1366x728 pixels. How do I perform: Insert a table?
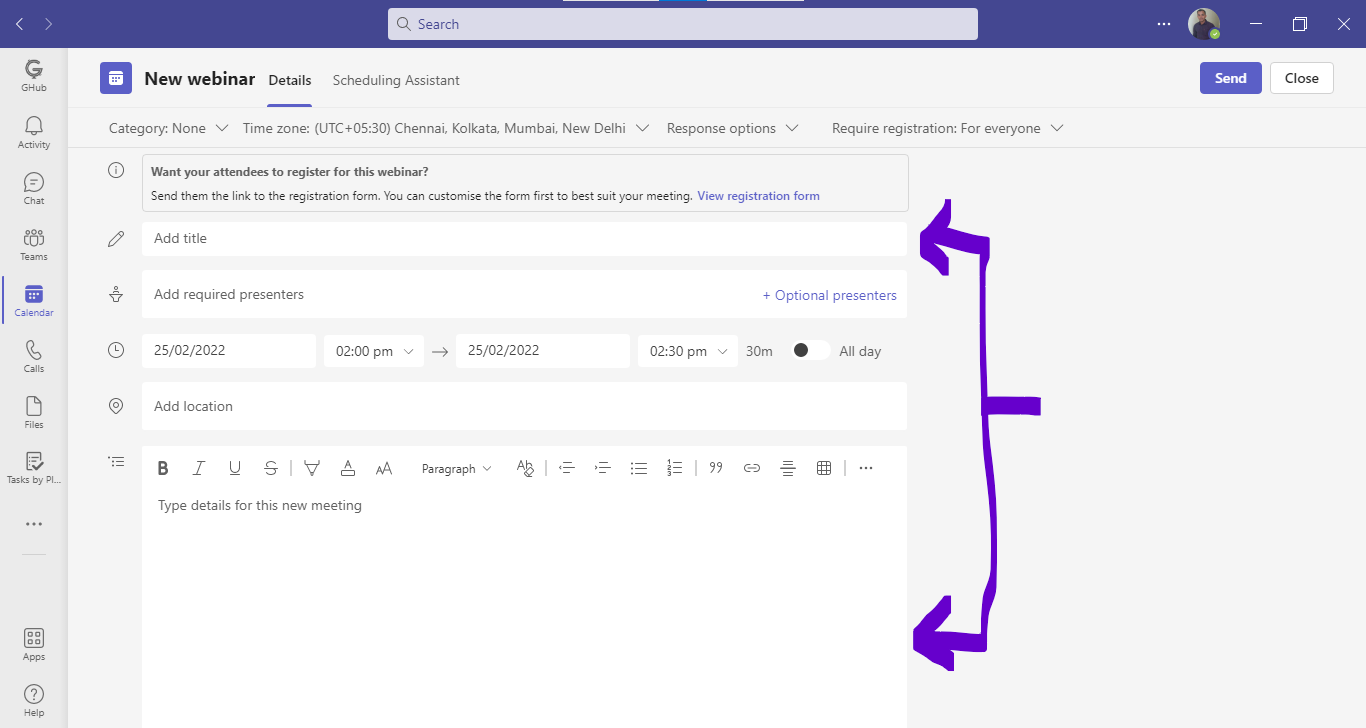[824, 468]
